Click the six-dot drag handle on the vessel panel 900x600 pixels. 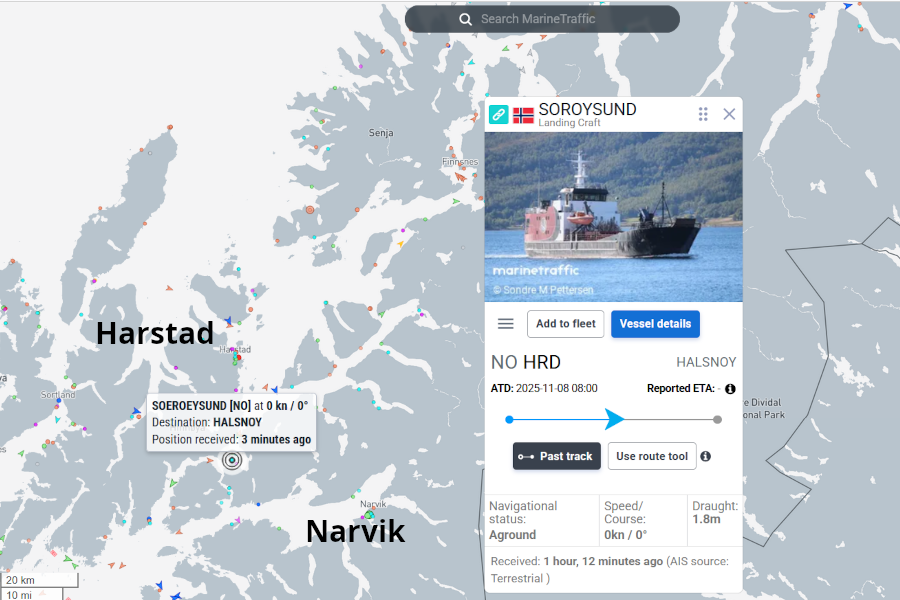(x=703, y=114)
